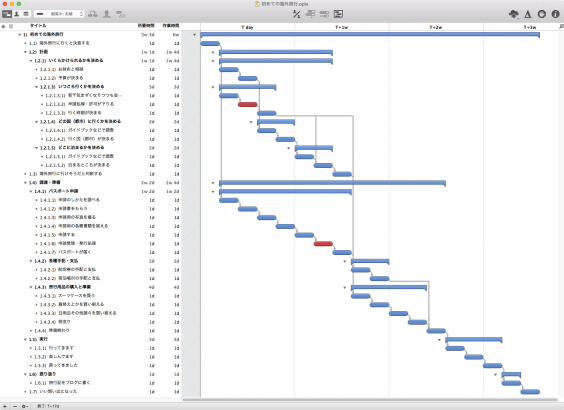Screen dimensions: 564x410
Task: Select task row 1.7)
Action: (91, 392)
